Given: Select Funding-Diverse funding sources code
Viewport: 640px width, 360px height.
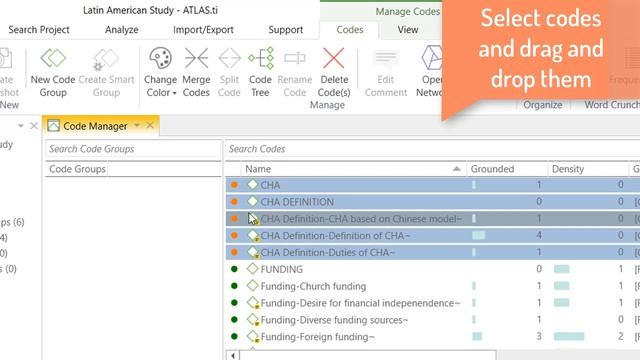Looking at the screenshot, I should (433, 320).
